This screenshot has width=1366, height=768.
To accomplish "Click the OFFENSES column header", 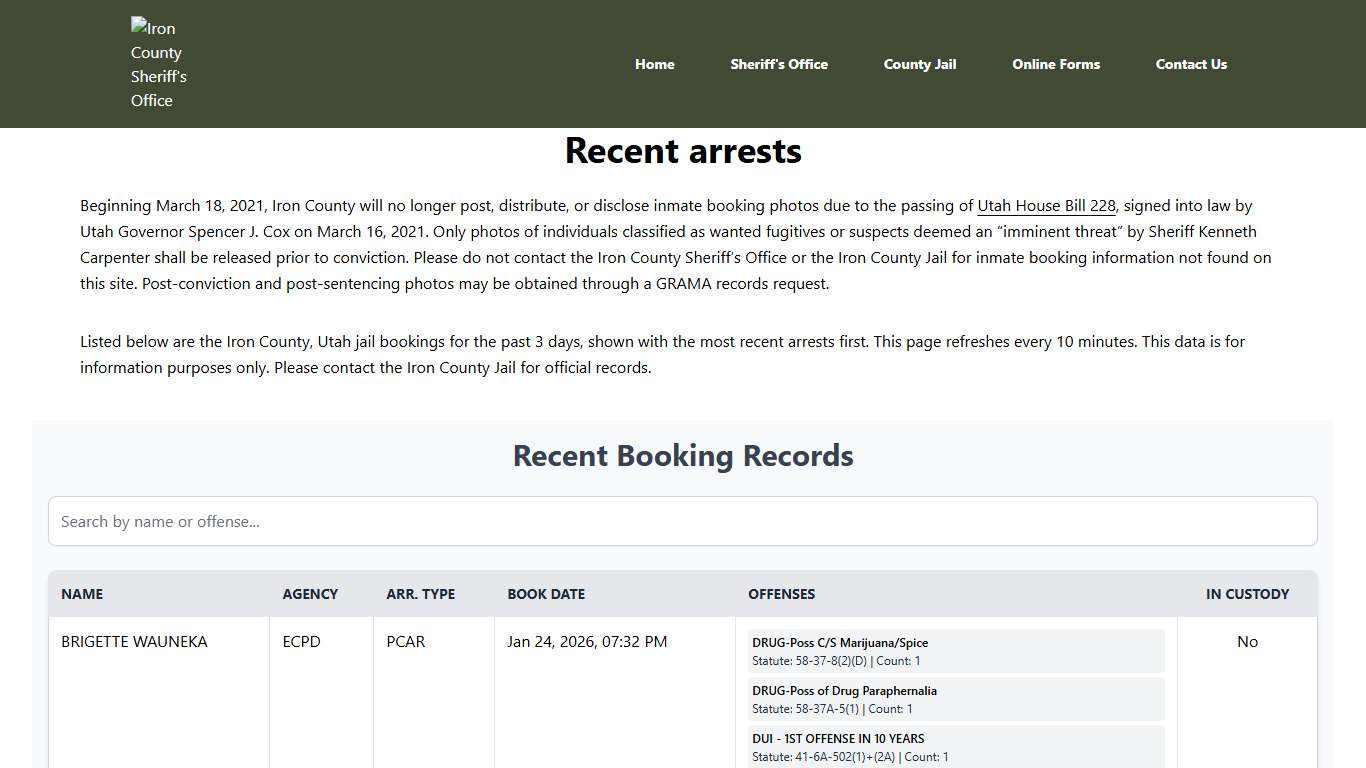I will point(782,594).
